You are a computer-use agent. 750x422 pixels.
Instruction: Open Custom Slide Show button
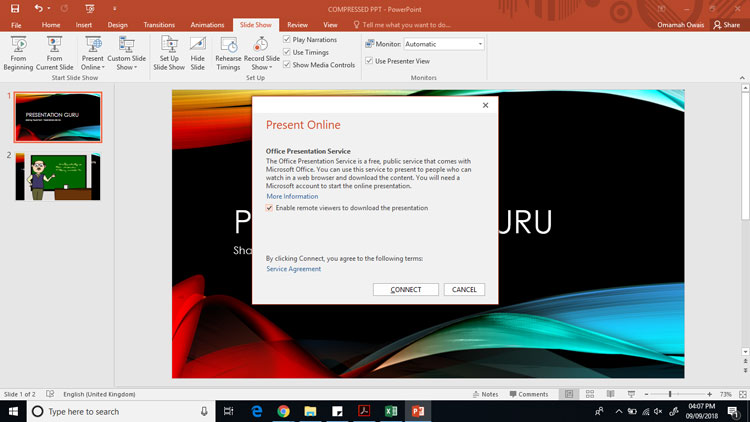coord(126,53)
